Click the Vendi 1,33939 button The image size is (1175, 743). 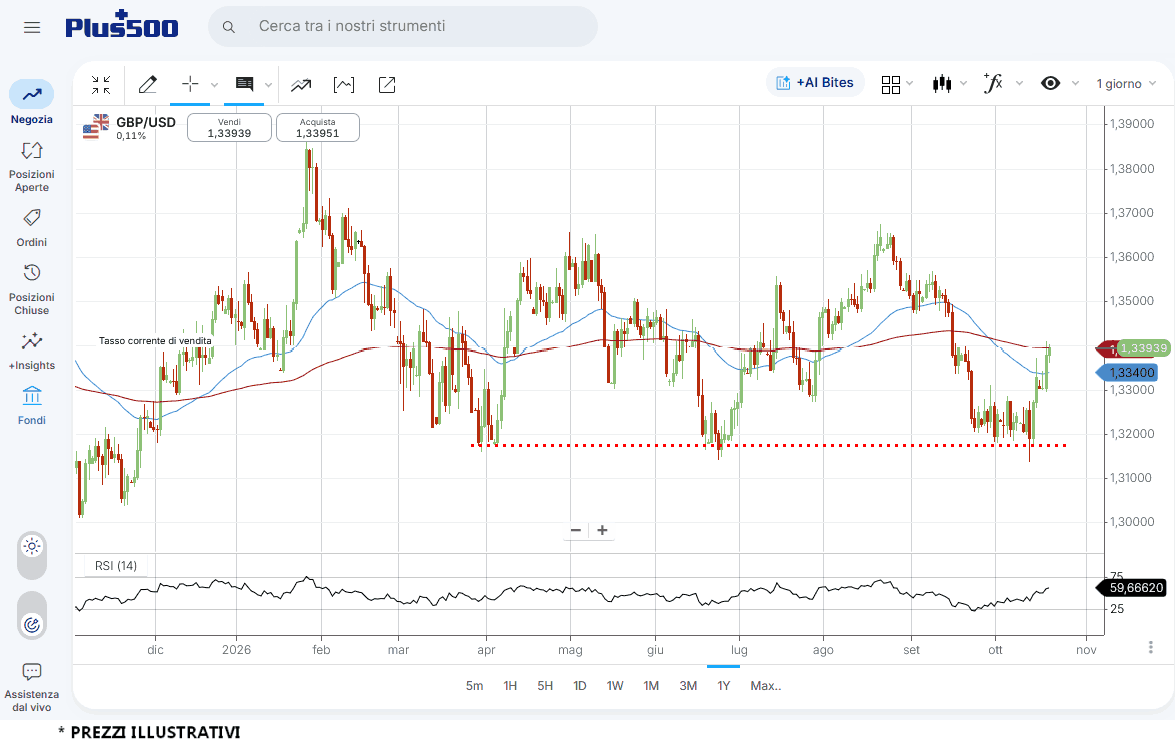[x=229, y=127]
